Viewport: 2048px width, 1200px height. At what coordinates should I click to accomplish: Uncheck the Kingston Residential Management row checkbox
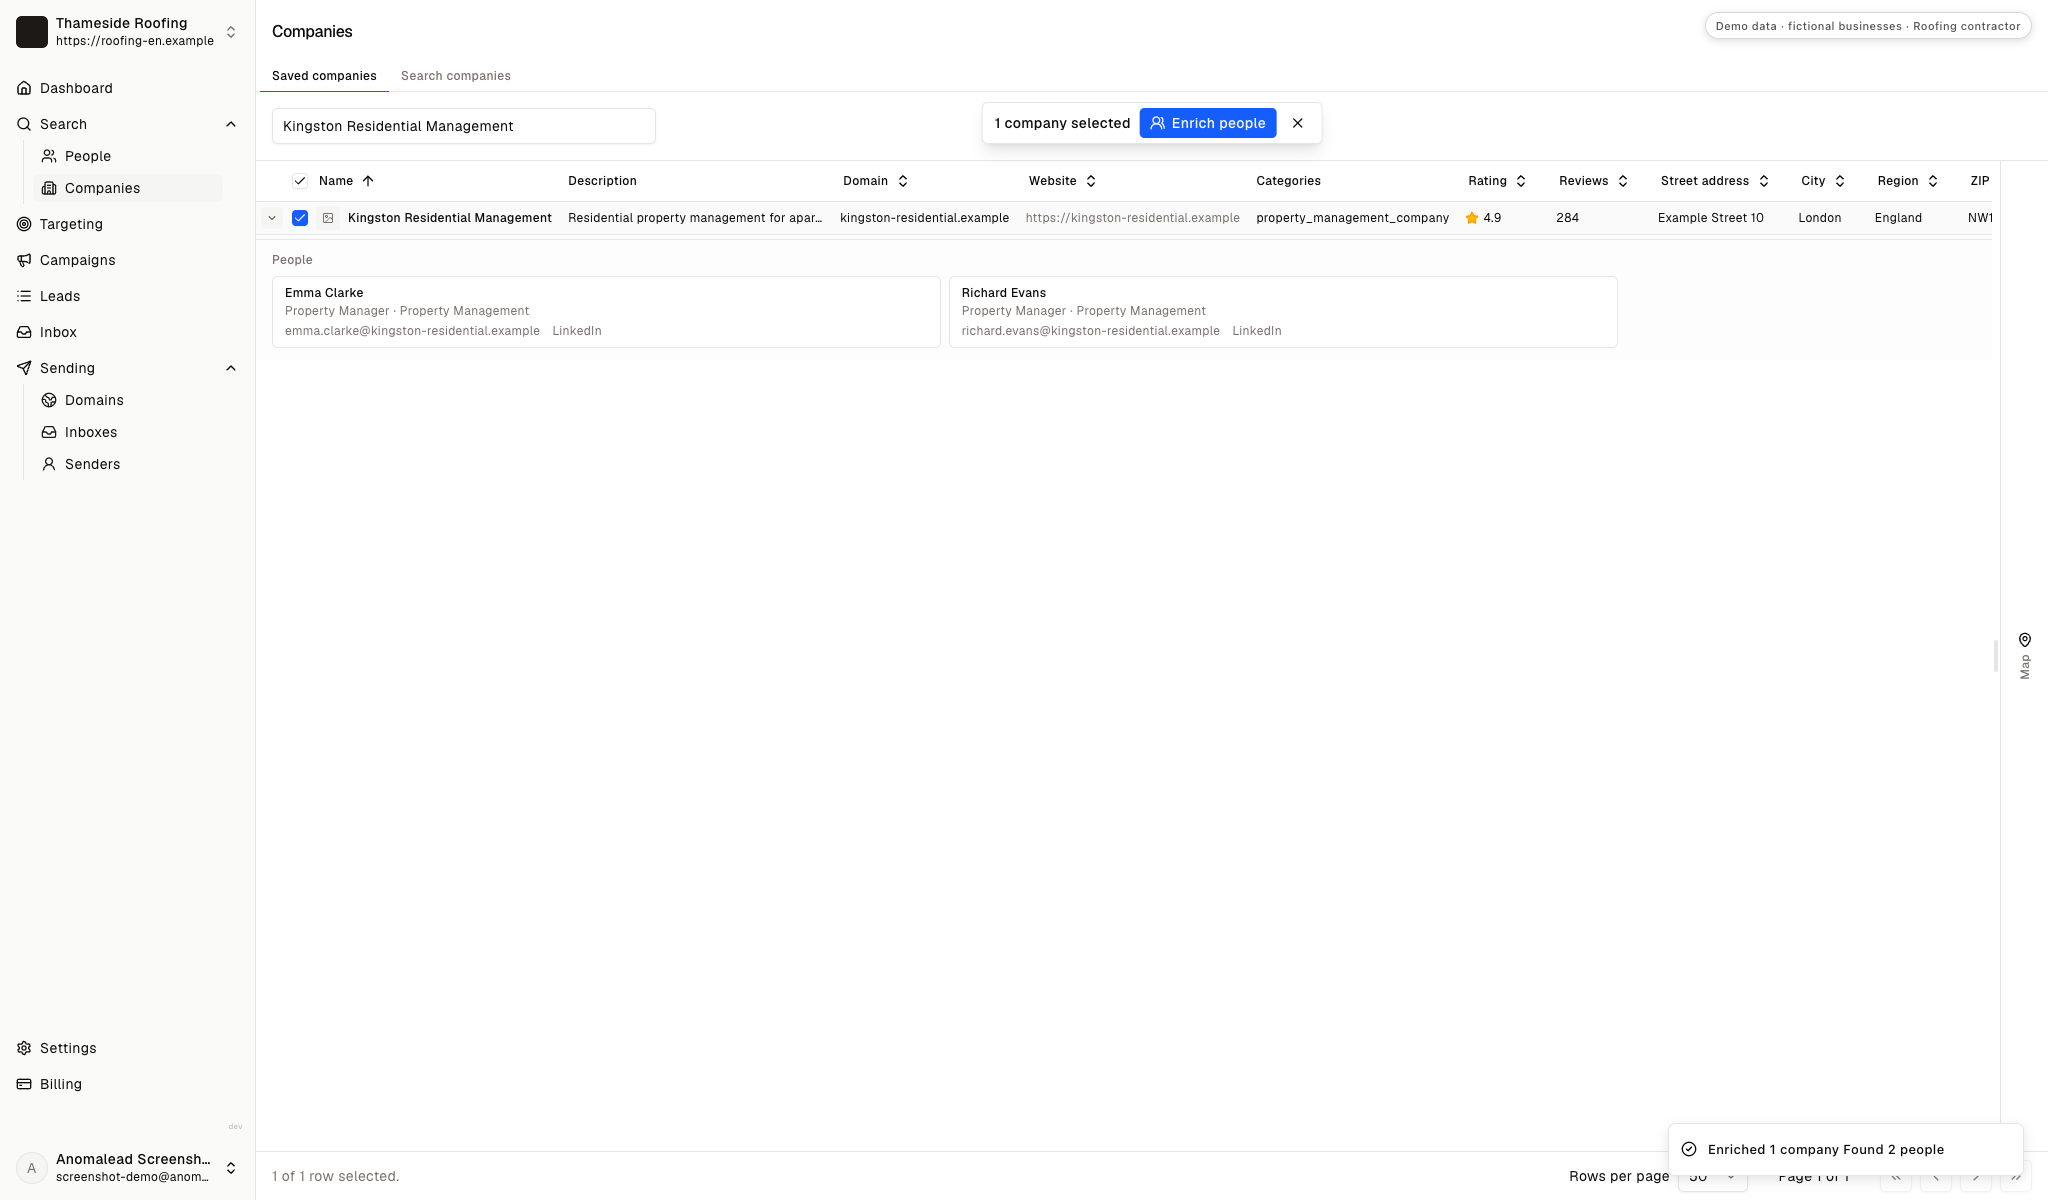pos(300,218)
